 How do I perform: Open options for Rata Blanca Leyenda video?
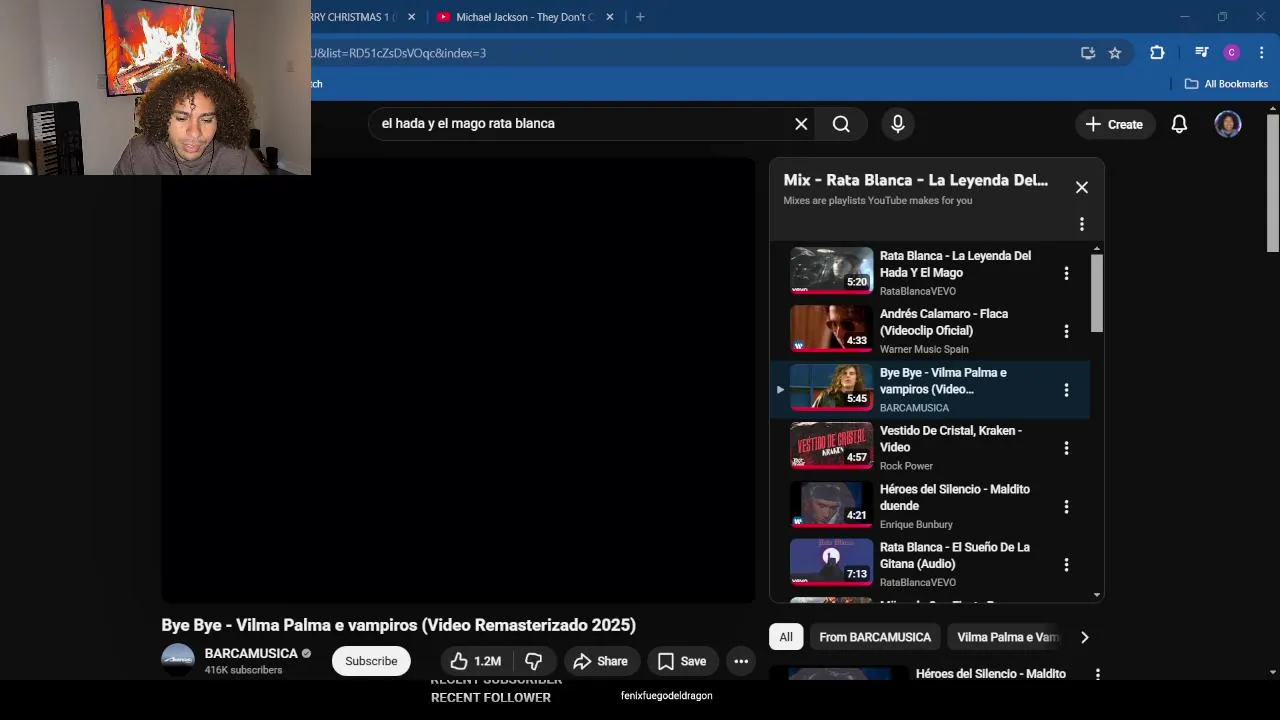(1066, 273)
